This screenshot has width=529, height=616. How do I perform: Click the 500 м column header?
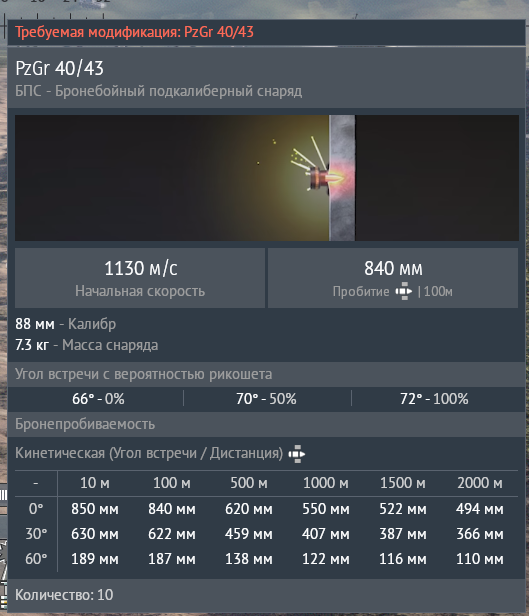pos(249,483)
